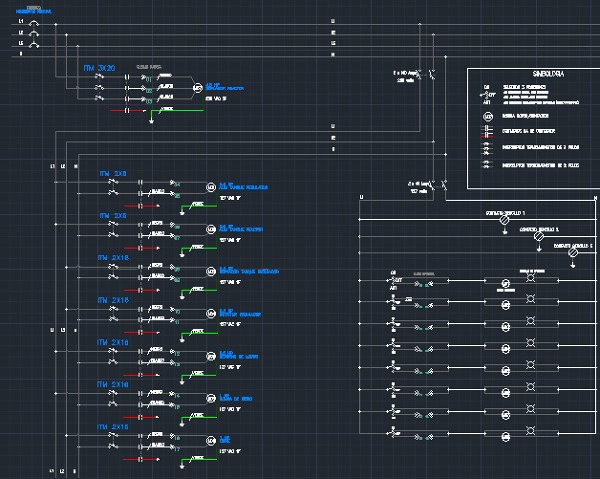600x479 pixels.
Task: Click the third contacto sencillo outlet symbol
Action: pyautogui.click(x=573, y=254)
